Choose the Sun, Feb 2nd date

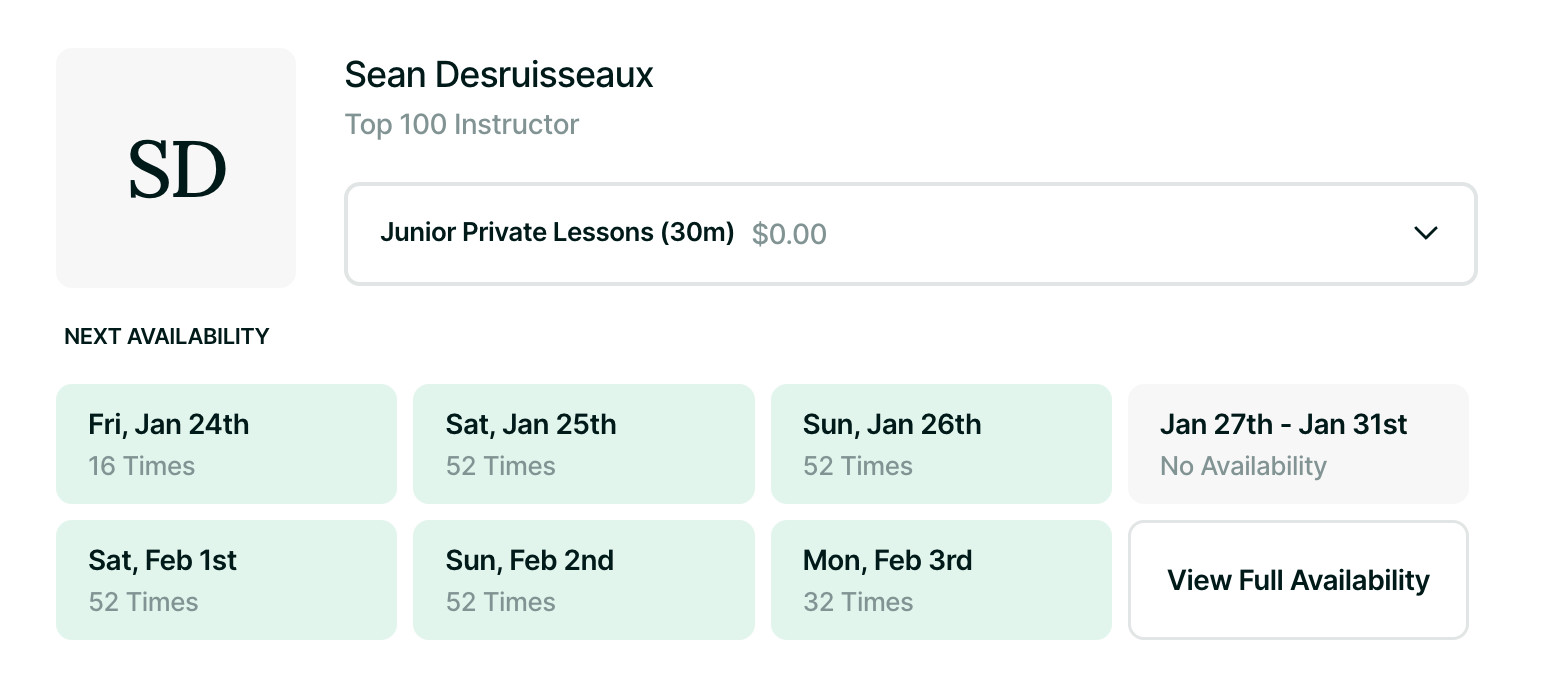(x=583, y=579)
